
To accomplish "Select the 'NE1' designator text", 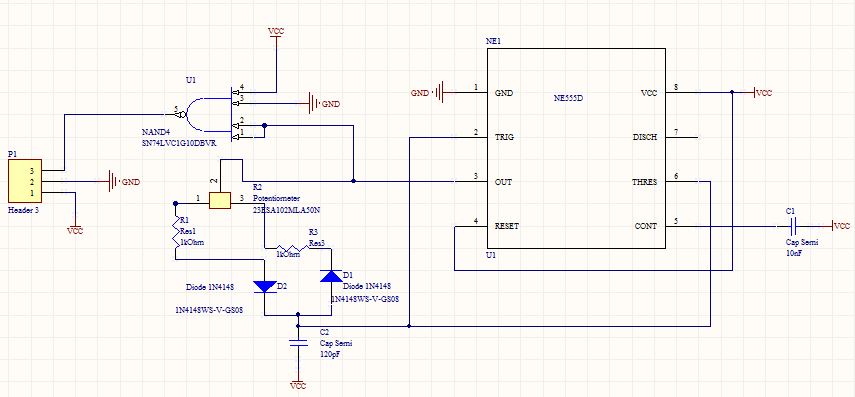I will click(493, 42).
